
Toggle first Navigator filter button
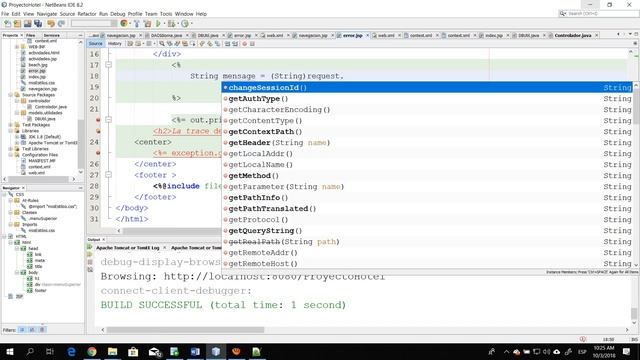[22, 330]
